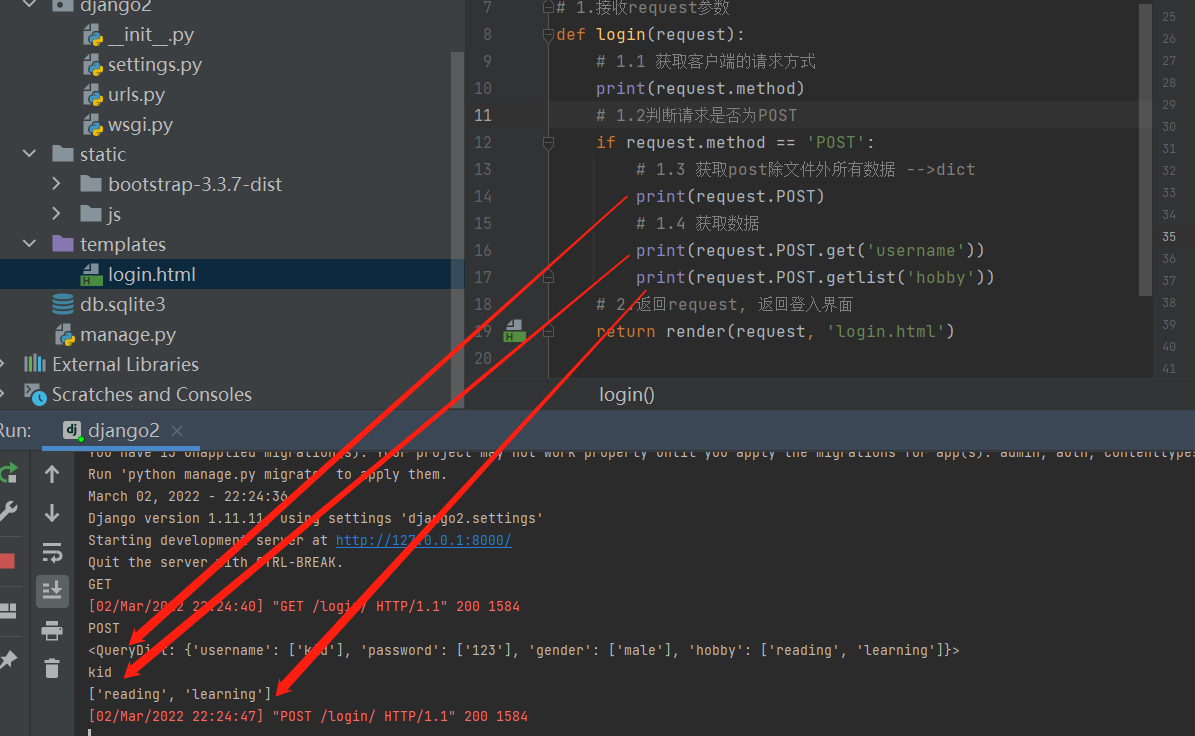Screen dimensions: 1195x736
Task: Click ['reading', 'learning'] console output
Action: click(x=179, y=694)
